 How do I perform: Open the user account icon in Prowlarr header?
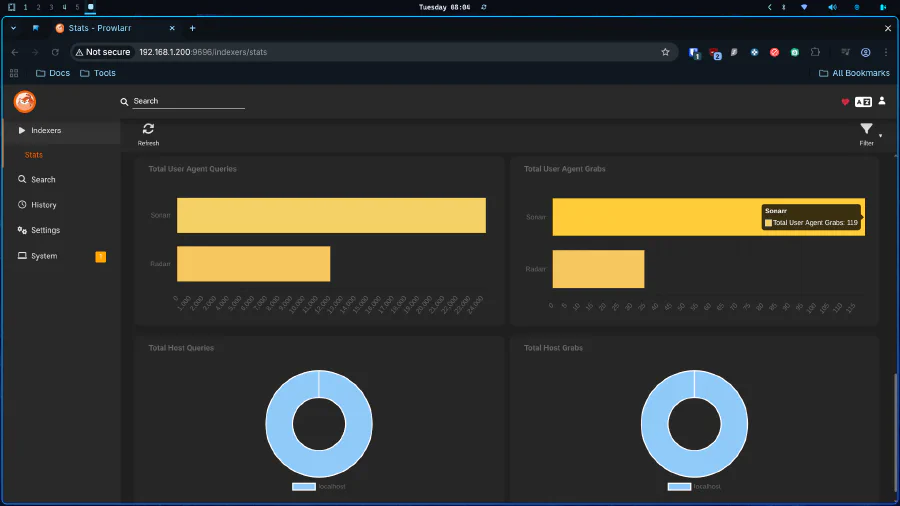click(881, 101)
